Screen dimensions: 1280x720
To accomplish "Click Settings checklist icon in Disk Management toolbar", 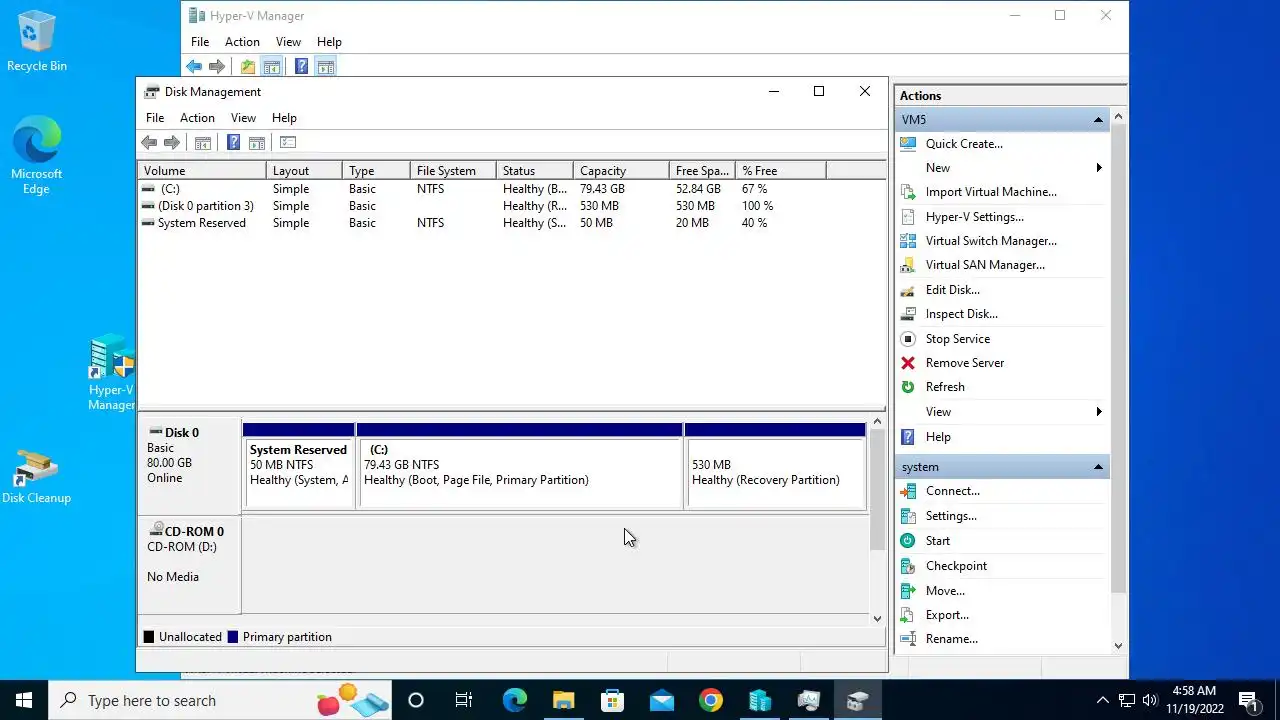I will (x=288, y=143).
